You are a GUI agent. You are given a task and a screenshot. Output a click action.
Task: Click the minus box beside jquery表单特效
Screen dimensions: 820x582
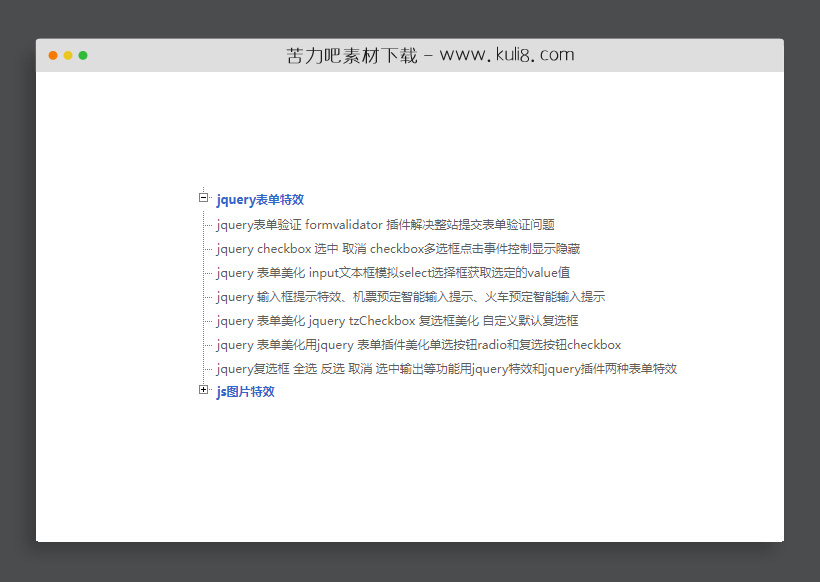(204, 199)
